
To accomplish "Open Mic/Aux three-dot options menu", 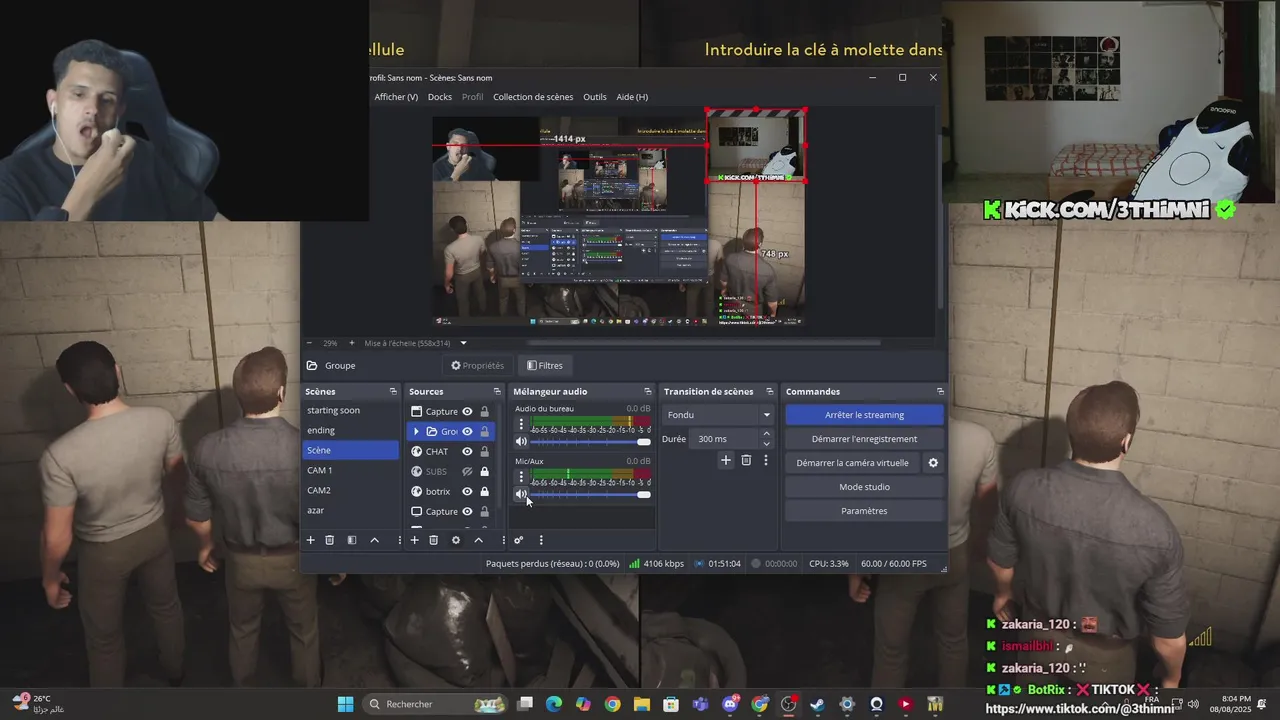I will pos(521,477).
